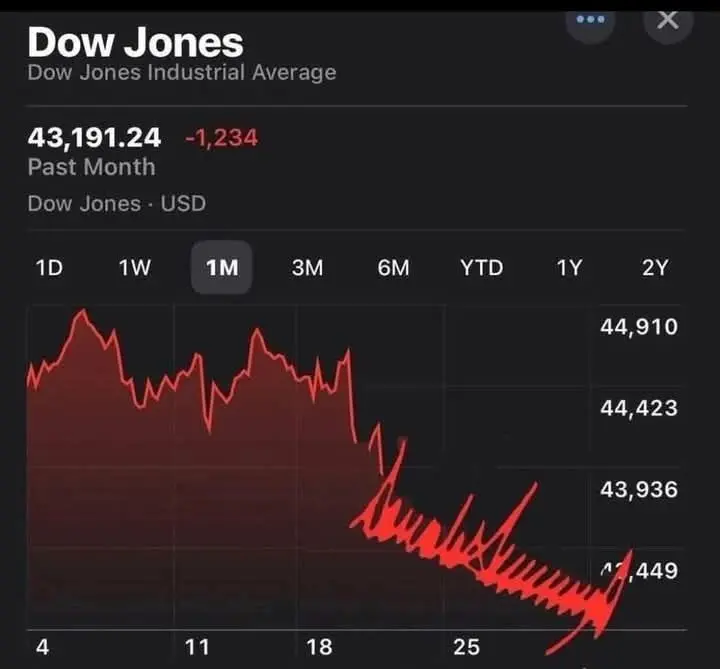
Task: Tap date marker 25 on the timeline
Action: pyautogui.click(x=467, y=647)
